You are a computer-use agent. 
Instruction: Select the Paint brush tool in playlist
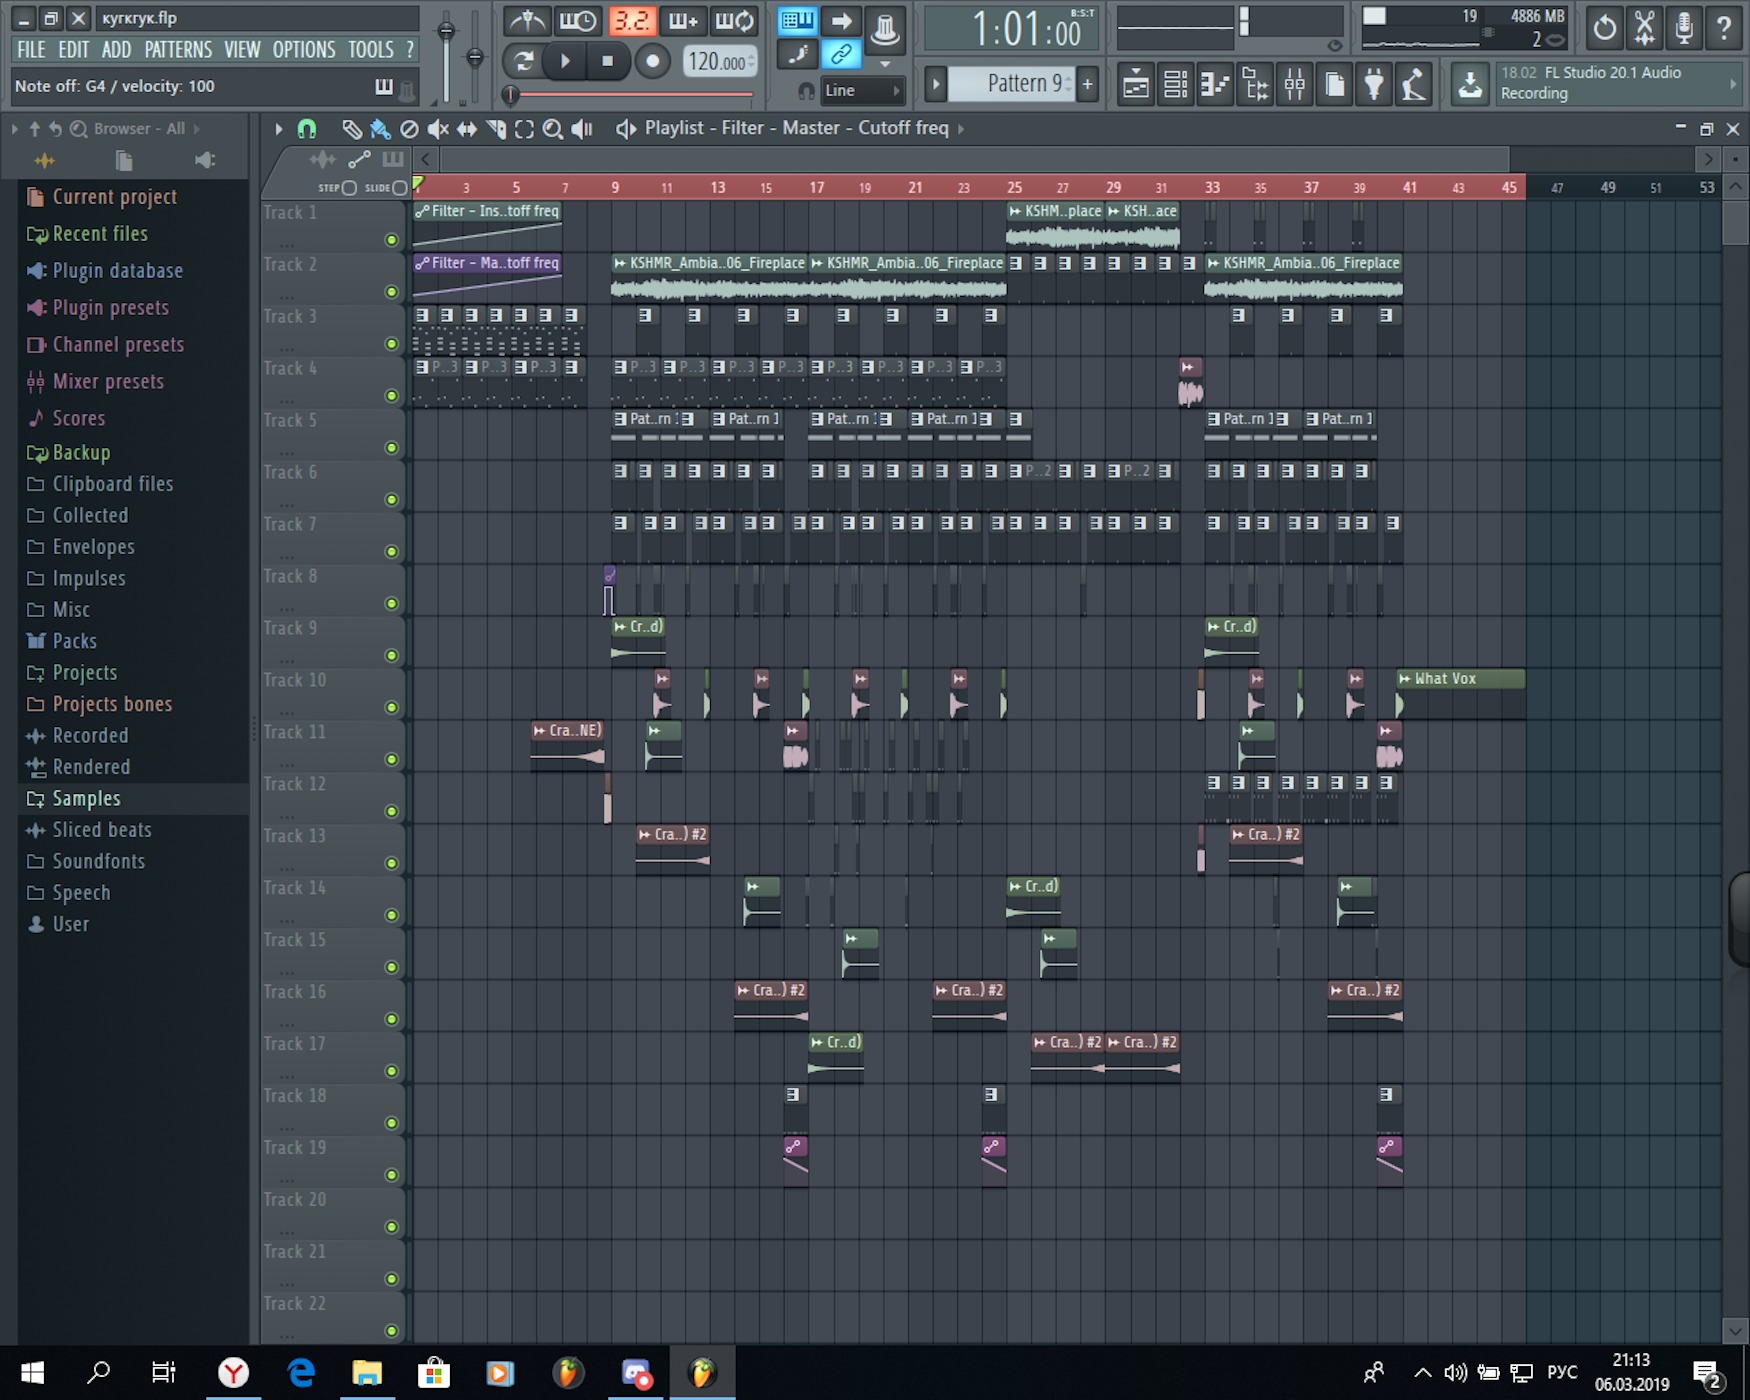pos(380,129)
